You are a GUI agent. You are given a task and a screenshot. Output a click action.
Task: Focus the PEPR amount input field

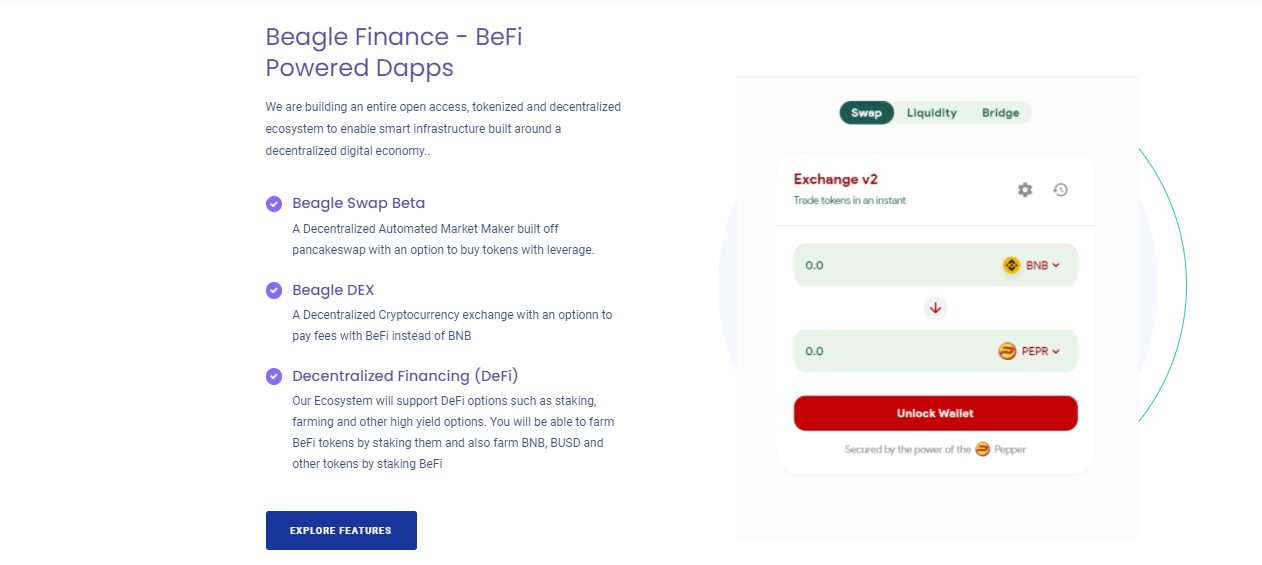pyautogui.click(x=895, y=351)
